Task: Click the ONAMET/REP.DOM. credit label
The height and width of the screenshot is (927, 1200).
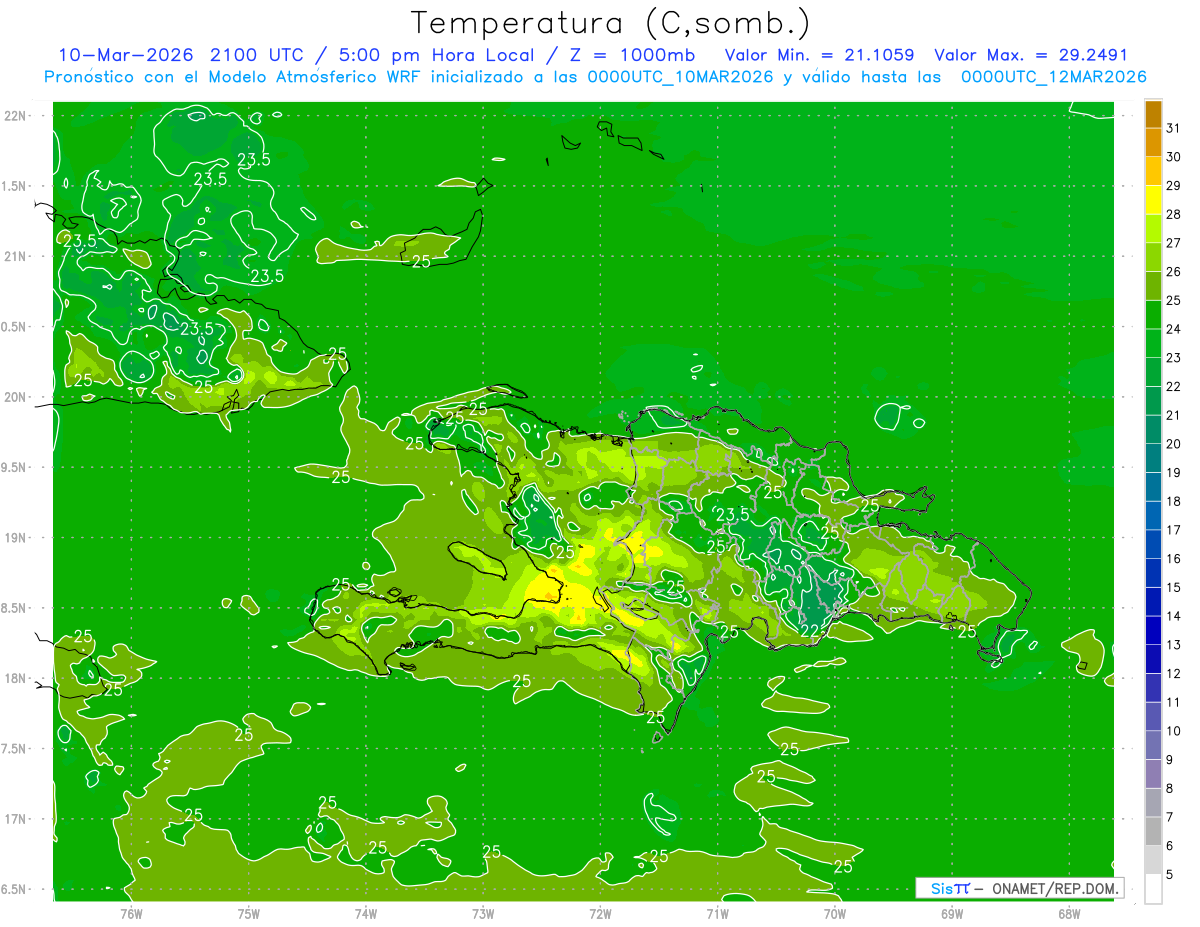Action: (x=1055, y=888)
